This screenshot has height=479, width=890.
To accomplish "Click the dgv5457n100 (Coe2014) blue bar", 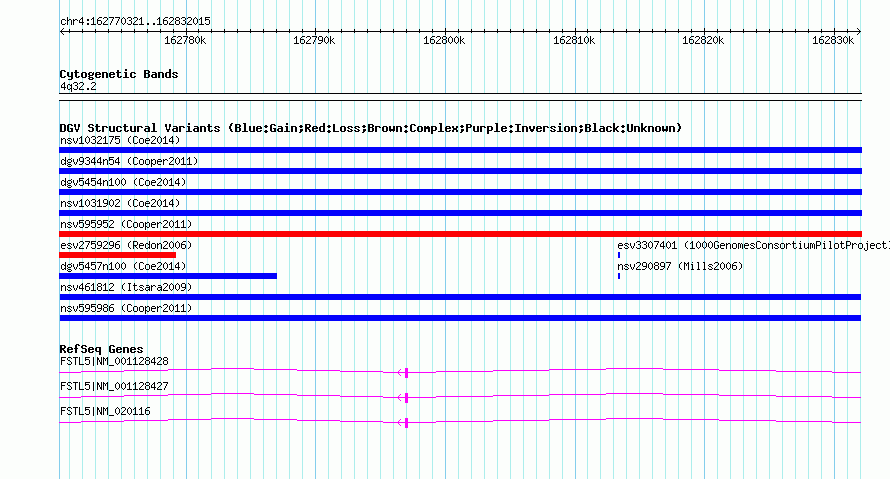I will click(x=168, y=276).
